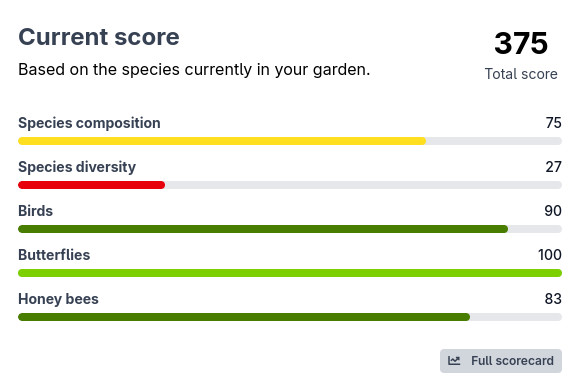Click the chart icon in Full scorecard
The image size is (588, 389).
pyautogui.click(x=454, y=361)
